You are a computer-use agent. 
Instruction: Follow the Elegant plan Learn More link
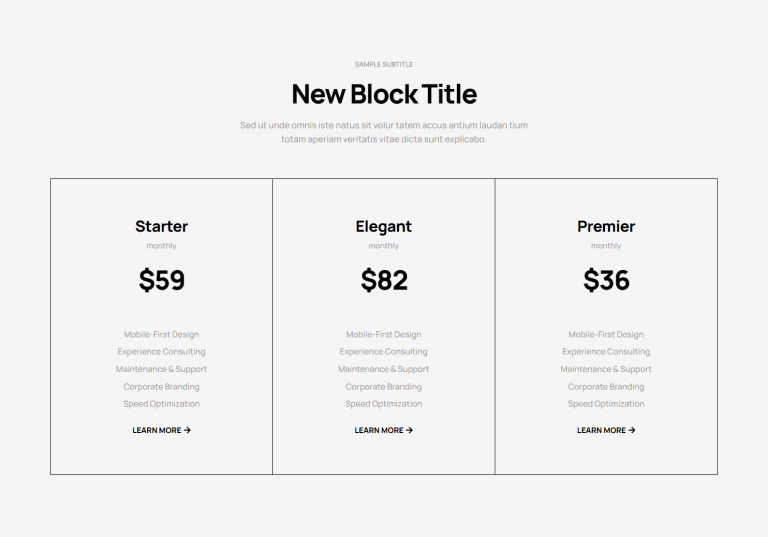(379, 431)
